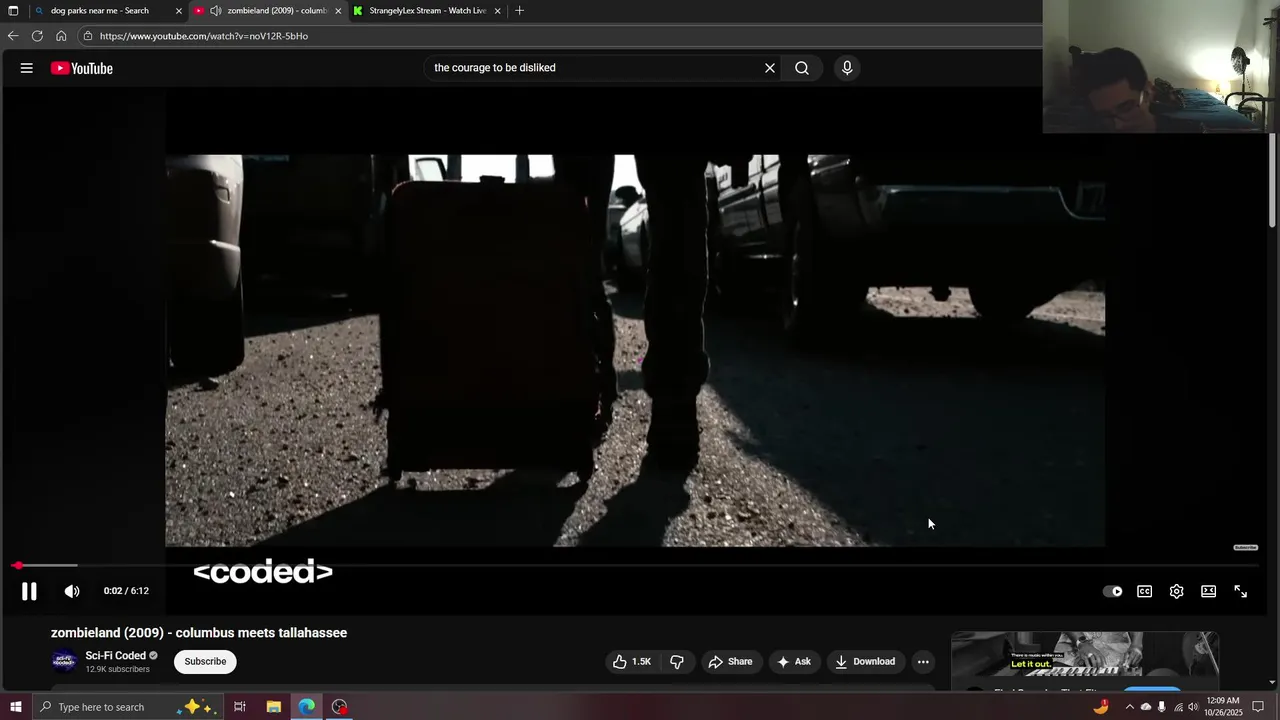1280x720 pixels.
Task: Show hidden system tray icons
Action: (1130, 707)
